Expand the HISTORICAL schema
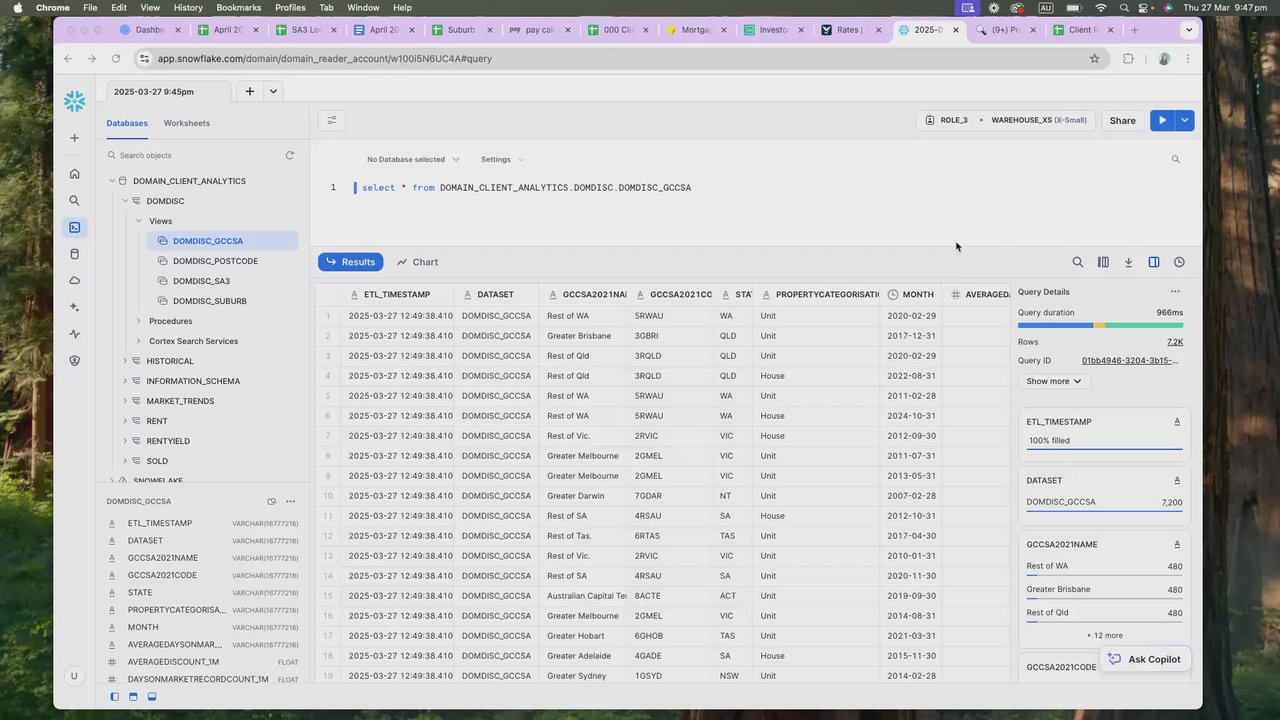Screen dimensions: 1280x720 [125, 361]
